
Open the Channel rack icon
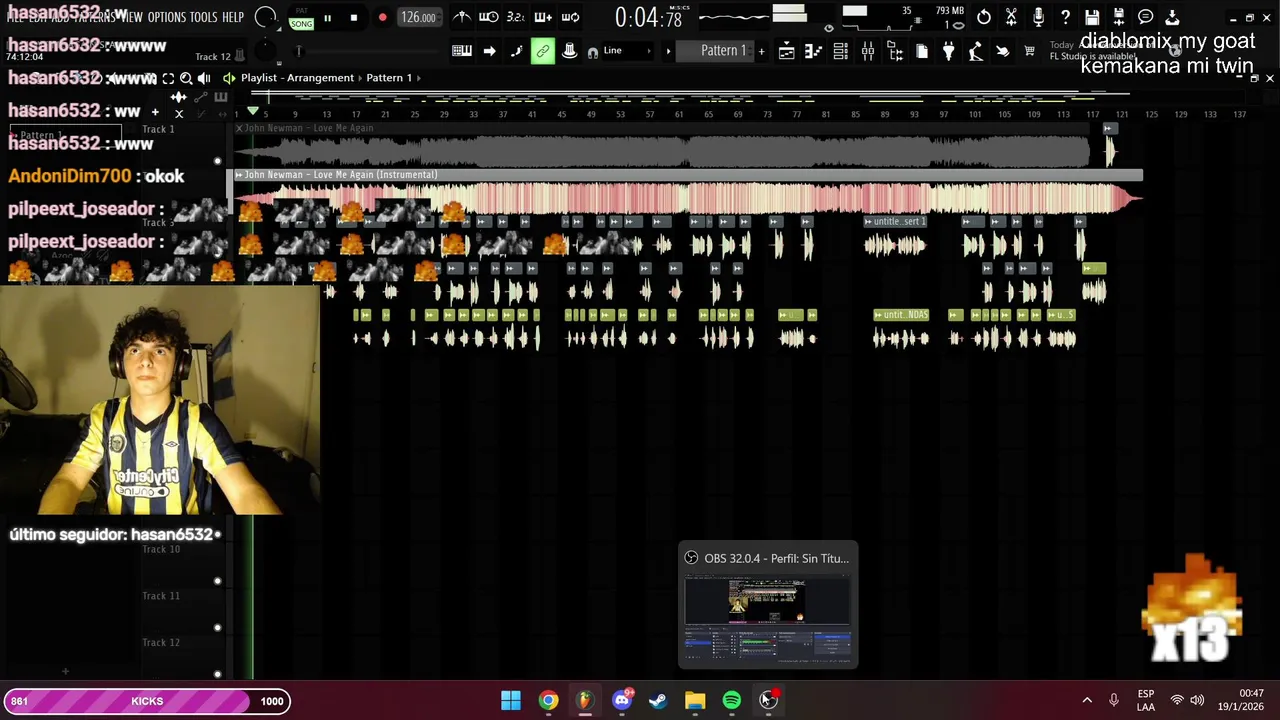click(x=841, y=51)
